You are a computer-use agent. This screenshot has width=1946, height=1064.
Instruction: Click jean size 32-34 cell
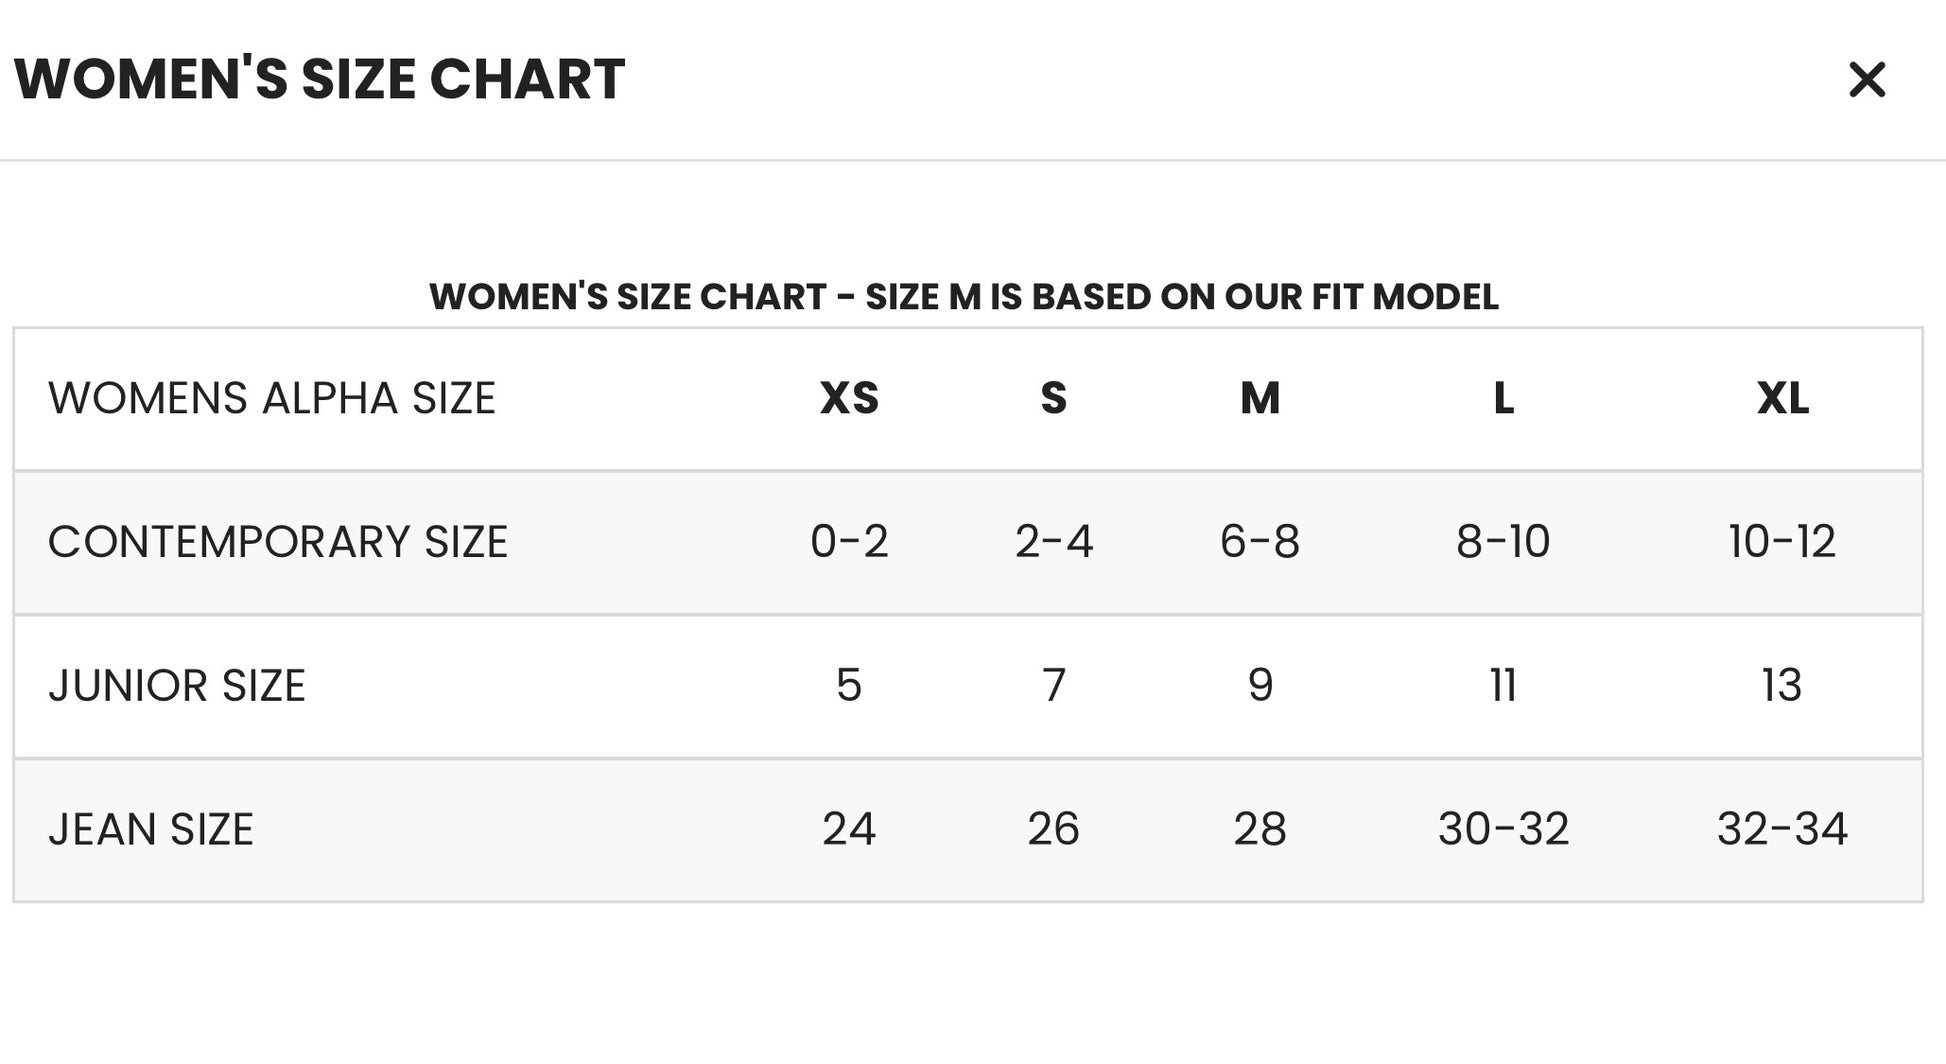1782,830
